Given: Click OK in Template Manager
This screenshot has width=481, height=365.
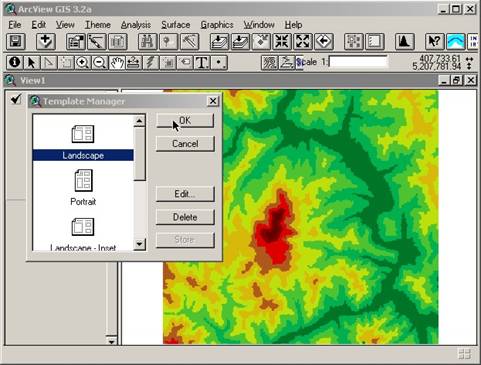Looking at the screenshot, I should [x=185, y=121].
